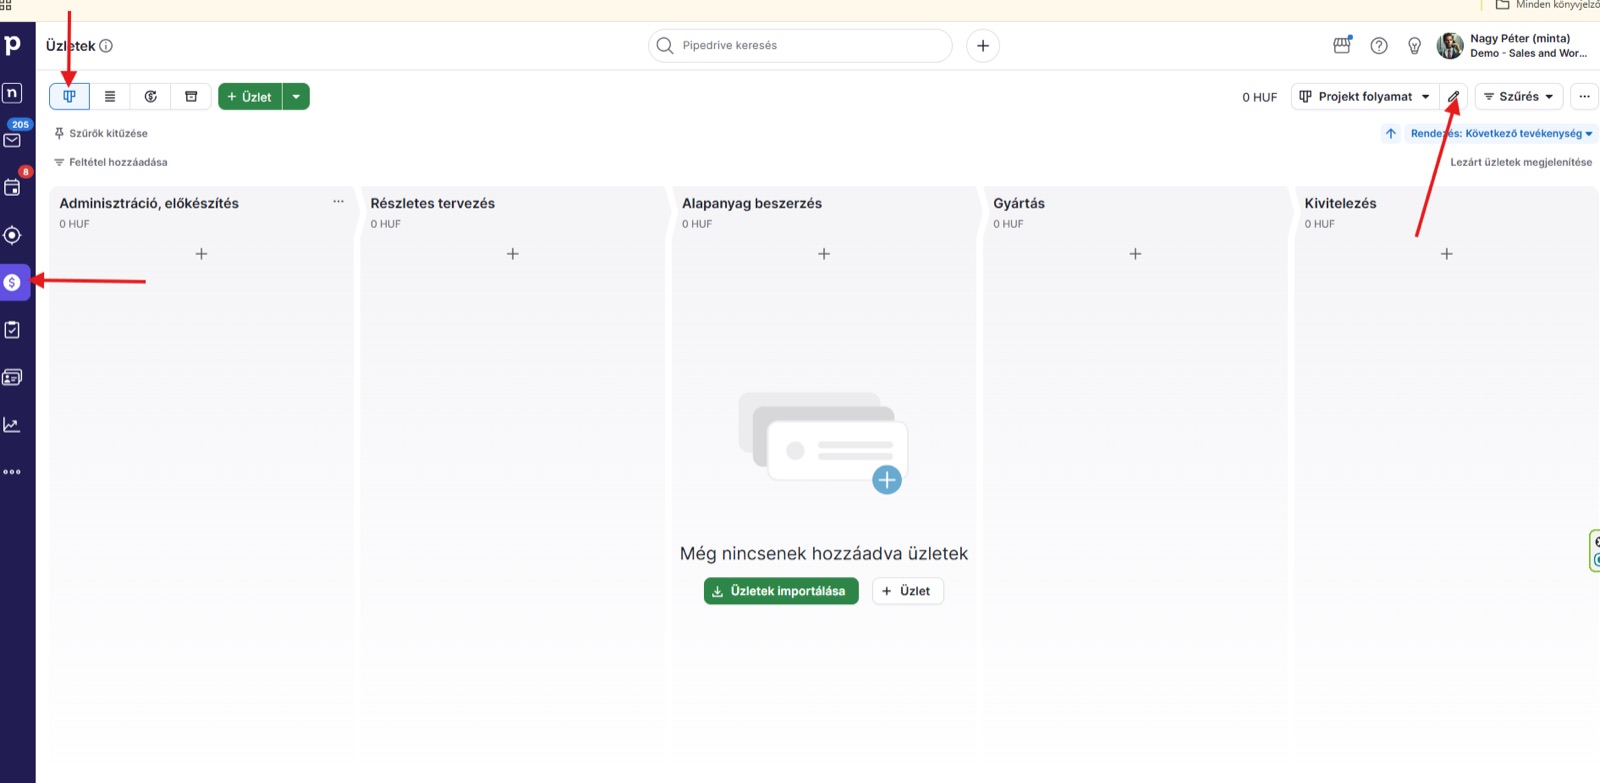Open the Mail icon with 205 badge
The height and width of the screenshot is (783, 1600).
13,140
